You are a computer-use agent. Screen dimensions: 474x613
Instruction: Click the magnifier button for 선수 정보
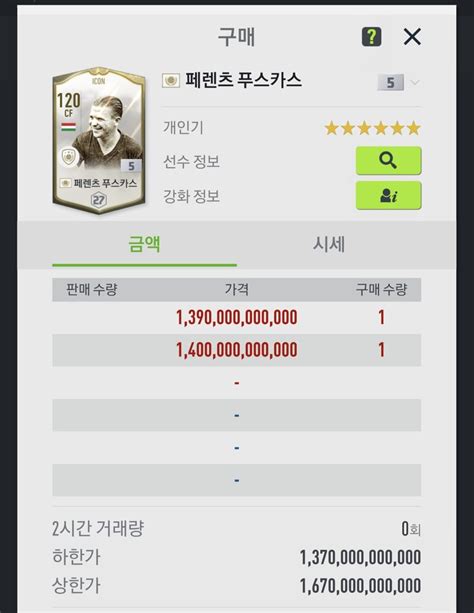[388, 161]
